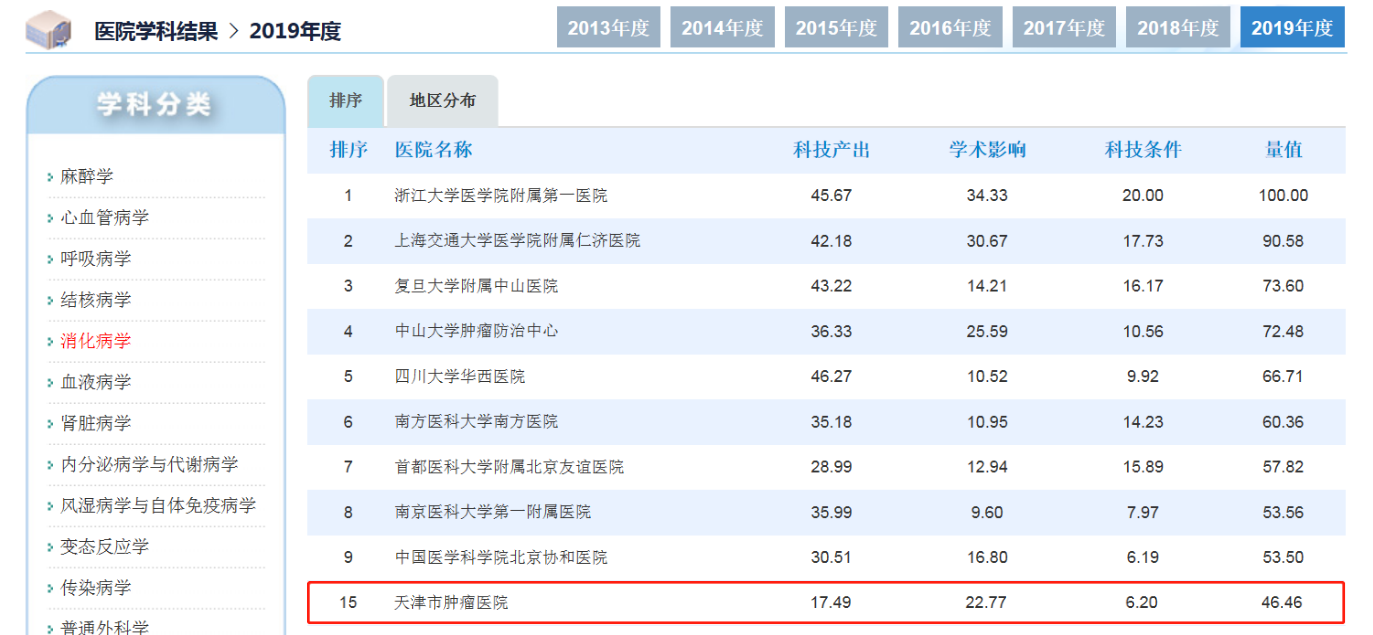Screen dimensions: 1373x635
Task: Select 风湿病学与自体免疫病学 subject
Action: 158,505
